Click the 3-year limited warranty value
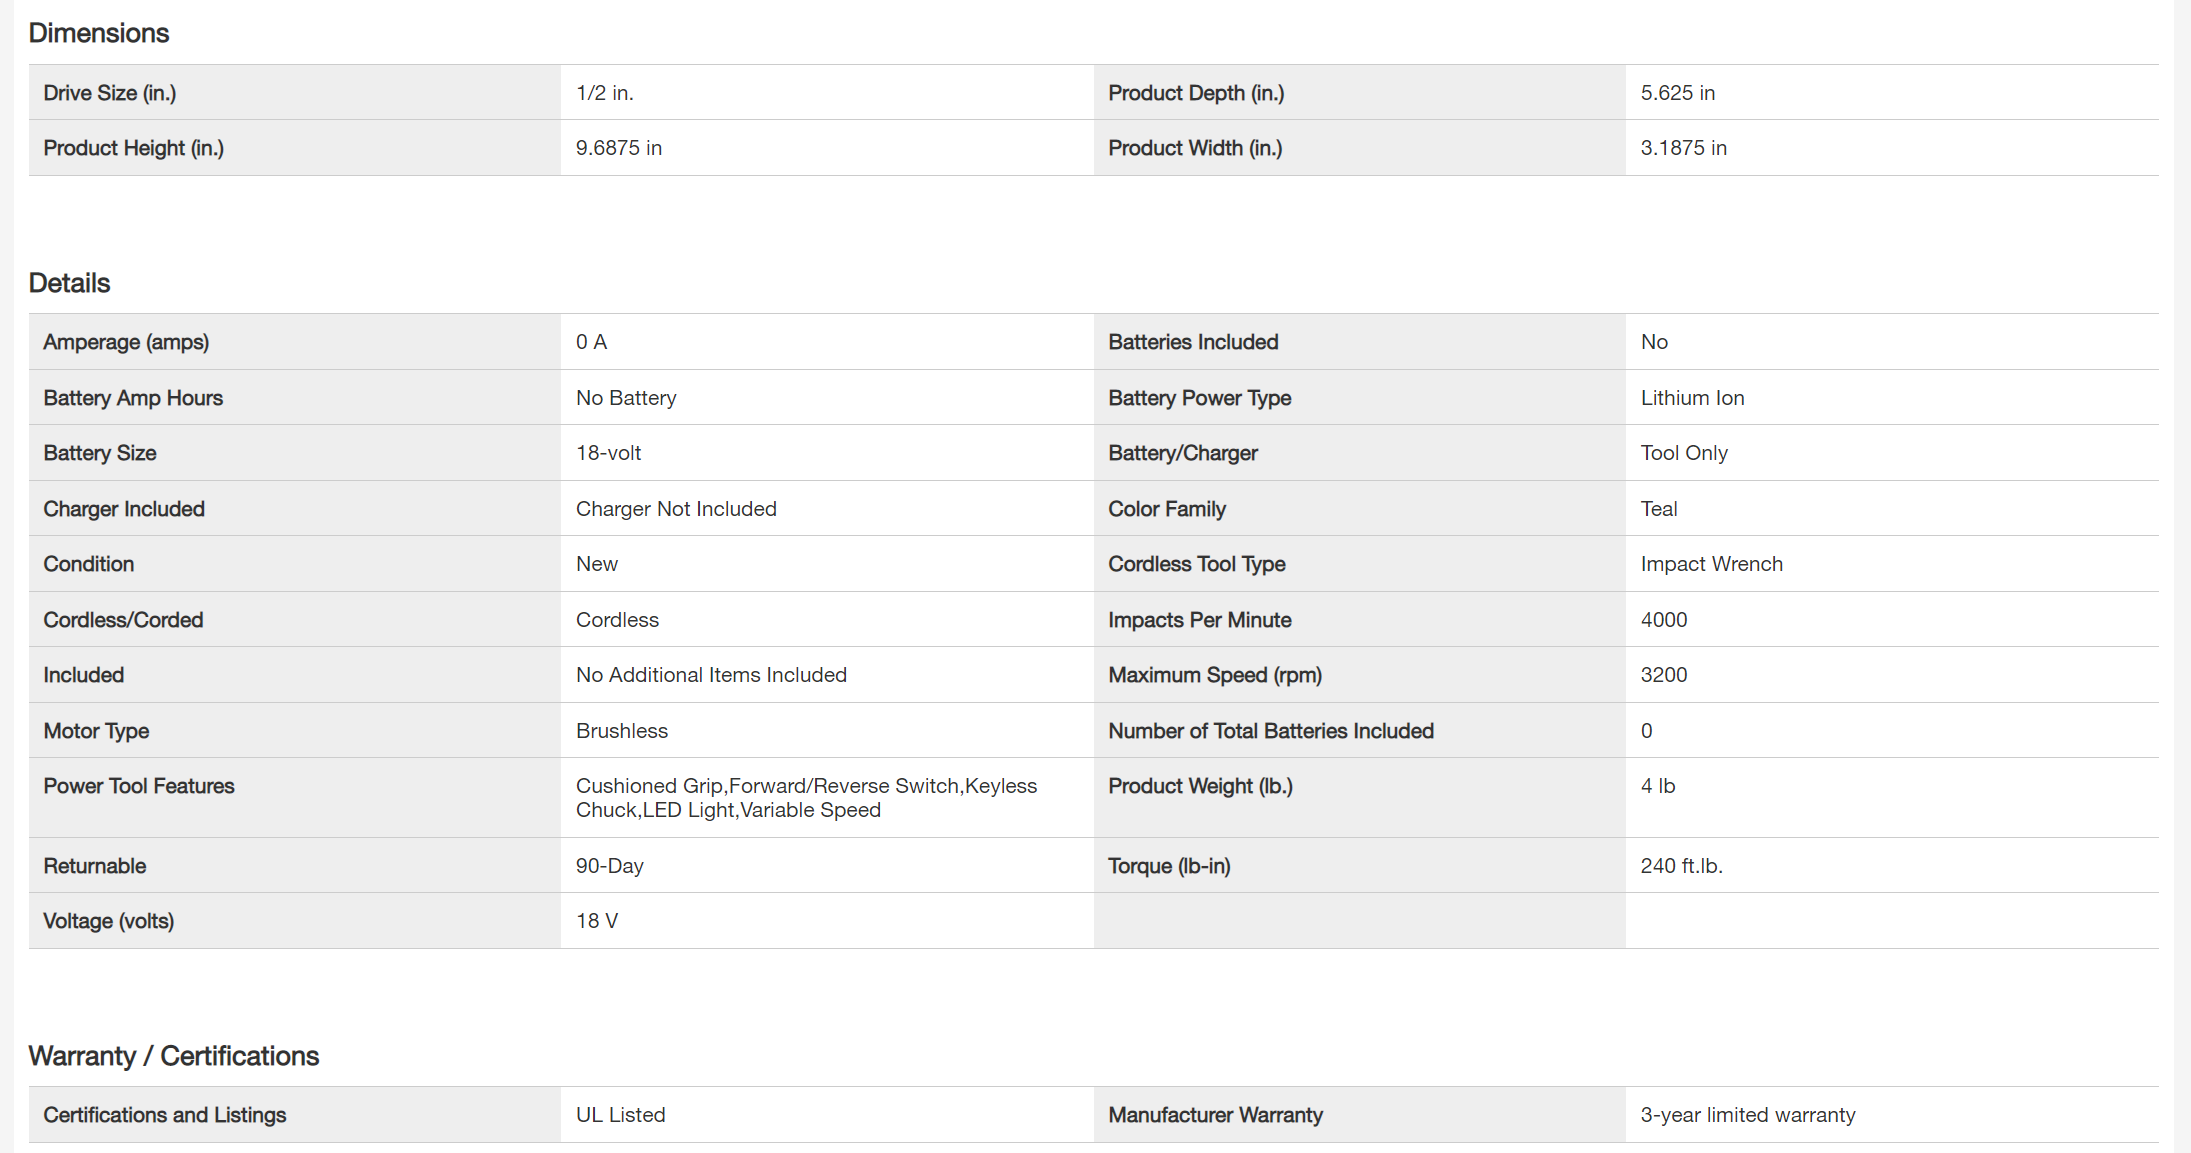2191x1153 pixels. click(x=1747, y=1115)
